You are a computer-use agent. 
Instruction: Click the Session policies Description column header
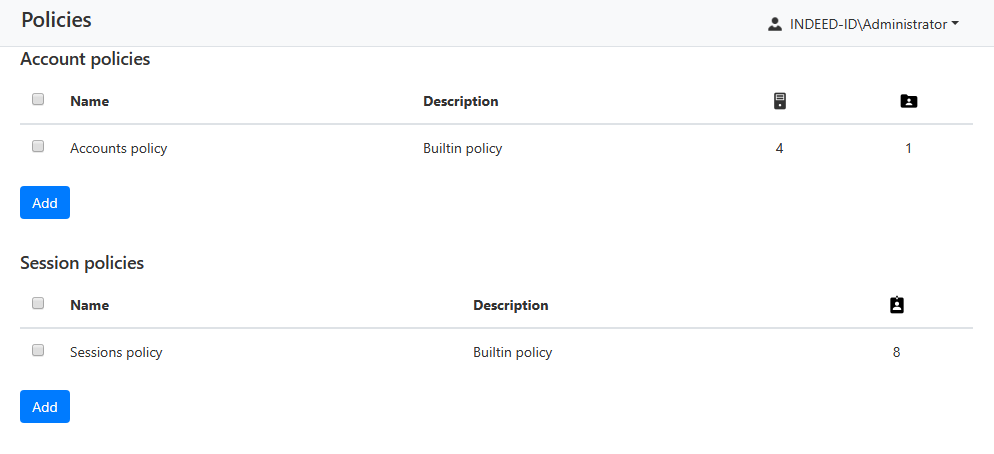[510, 305]
